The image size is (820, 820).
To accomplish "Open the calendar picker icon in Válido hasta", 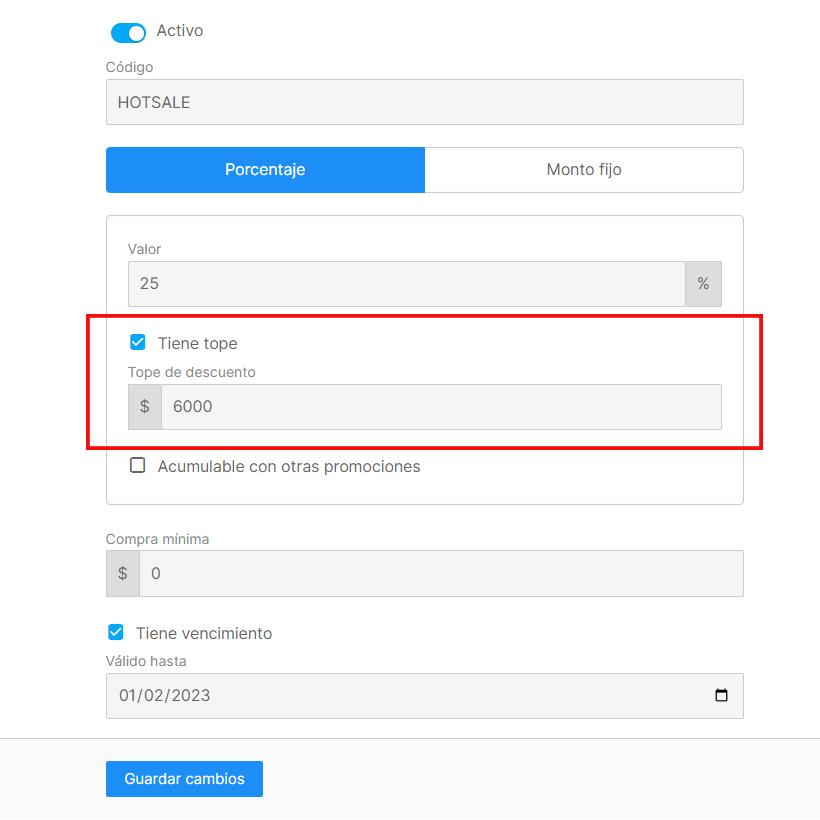I will coord(721,695).
